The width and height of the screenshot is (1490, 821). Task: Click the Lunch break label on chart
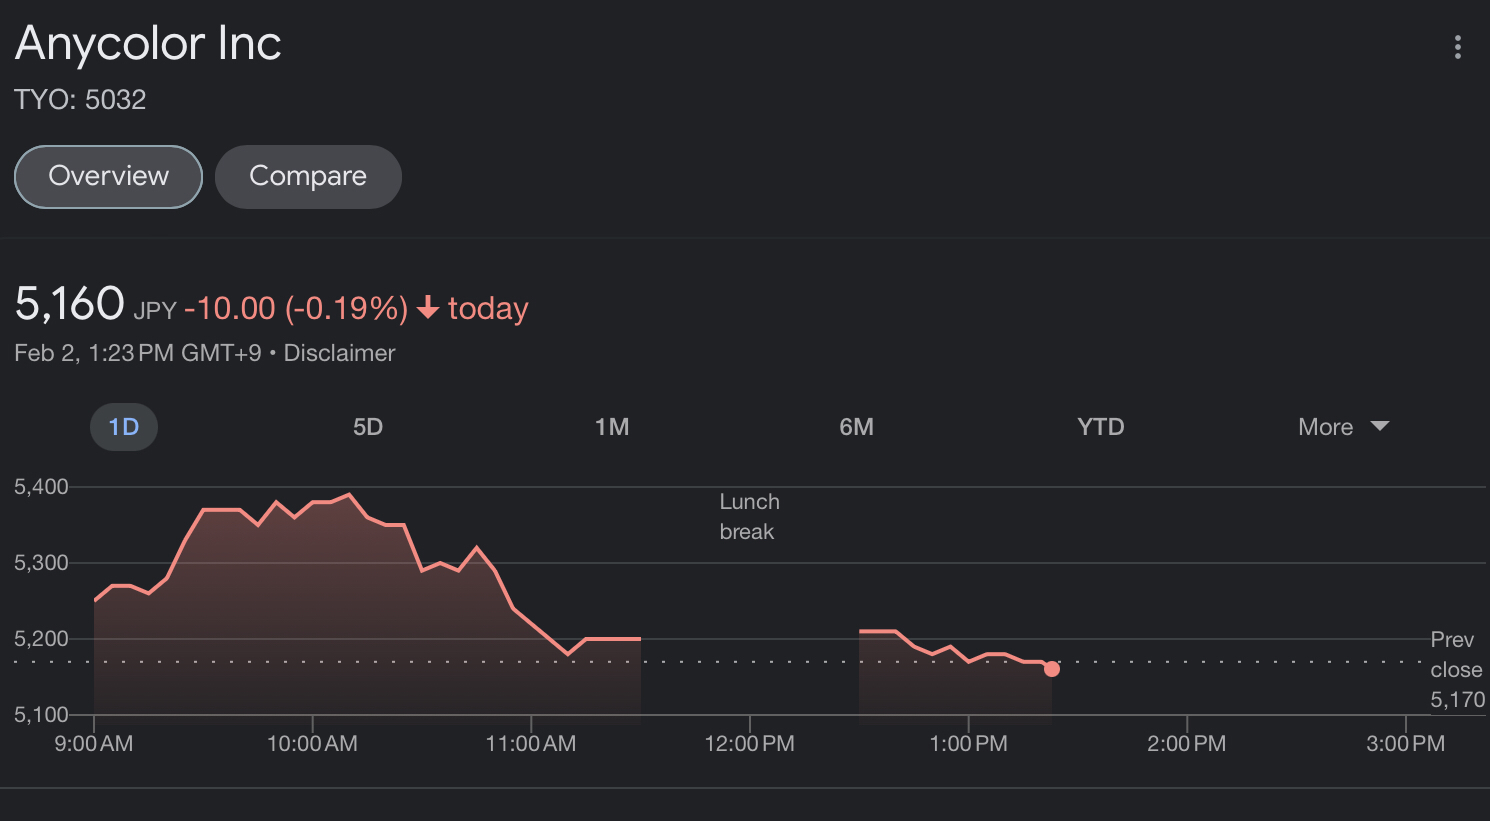pyautogui.click(x=749, y=516)
